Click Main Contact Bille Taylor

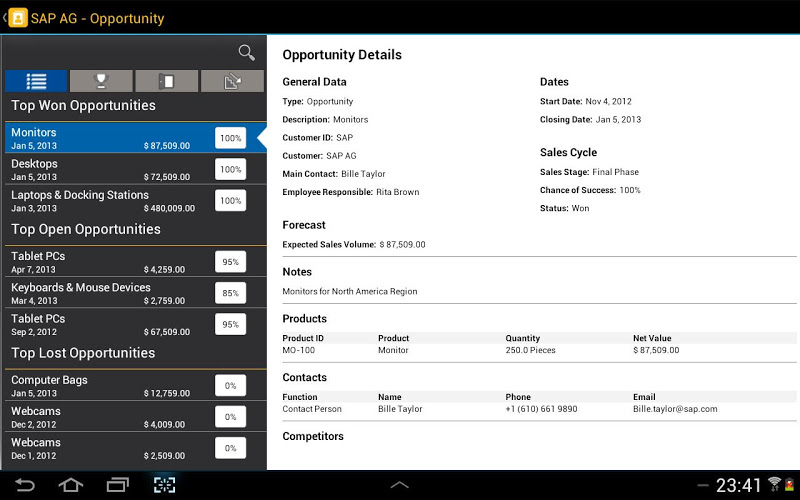(x=363, y=174)
